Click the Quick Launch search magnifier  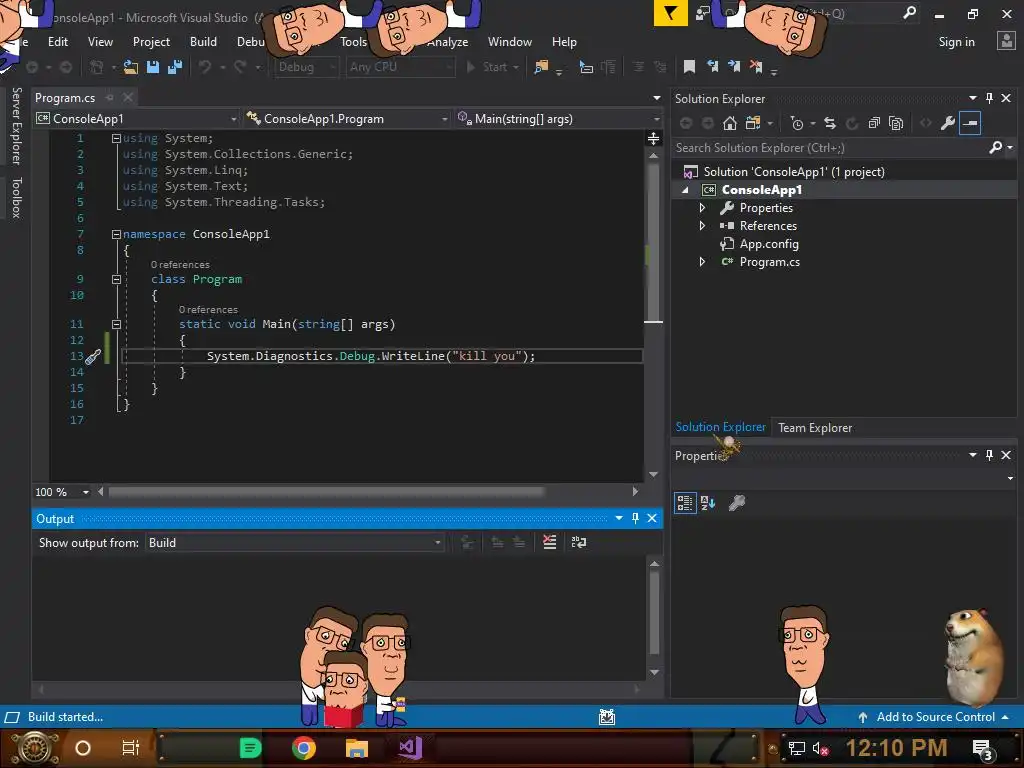(909, 13)
